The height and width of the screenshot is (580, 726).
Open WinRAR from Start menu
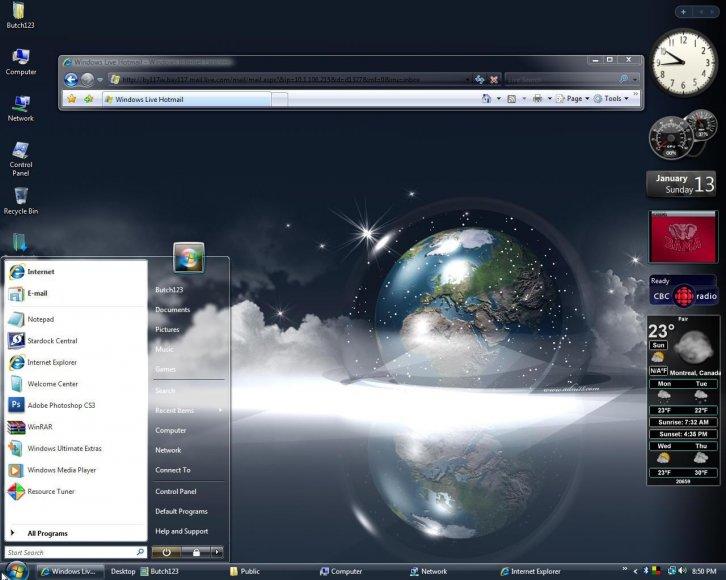76,427
